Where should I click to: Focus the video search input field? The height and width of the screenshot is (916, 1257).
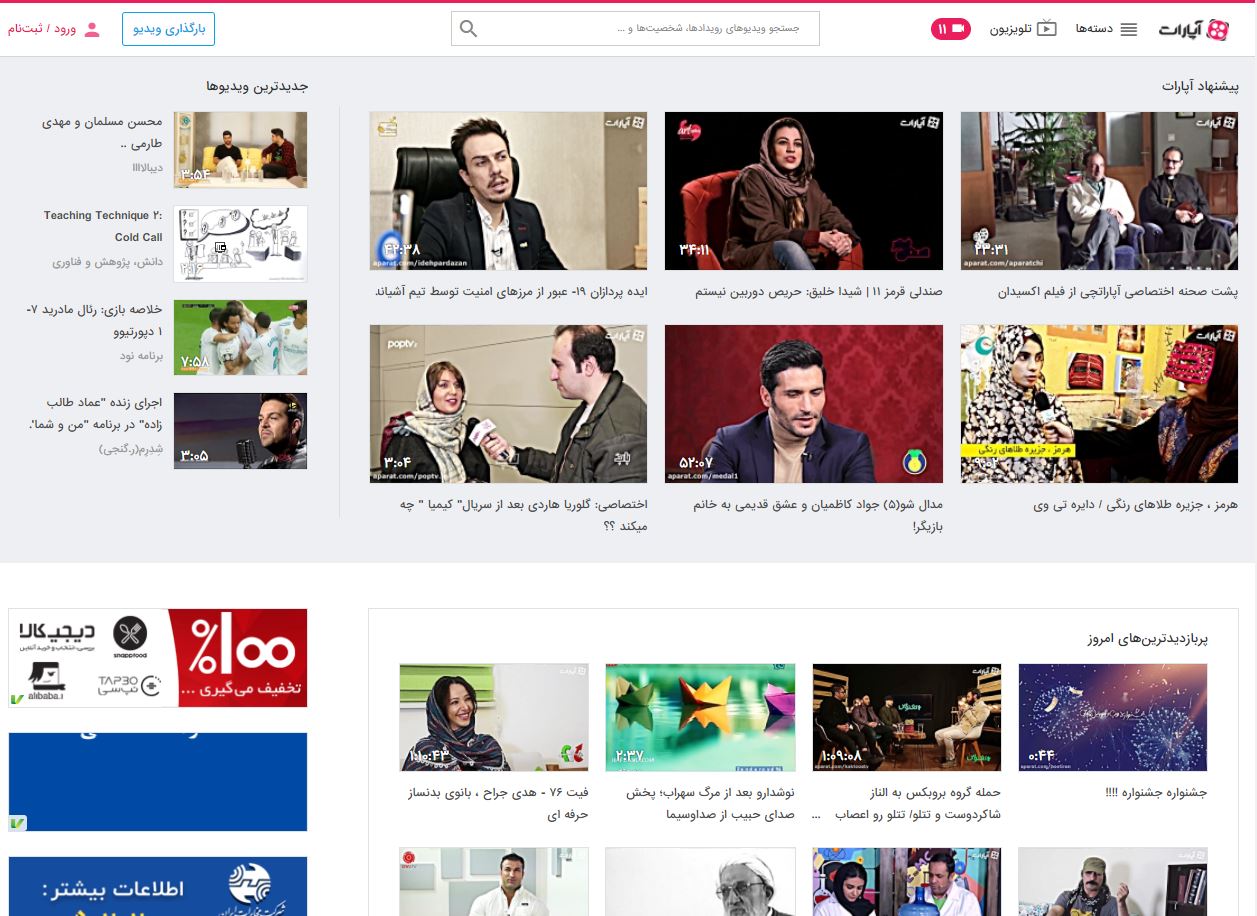635,29
